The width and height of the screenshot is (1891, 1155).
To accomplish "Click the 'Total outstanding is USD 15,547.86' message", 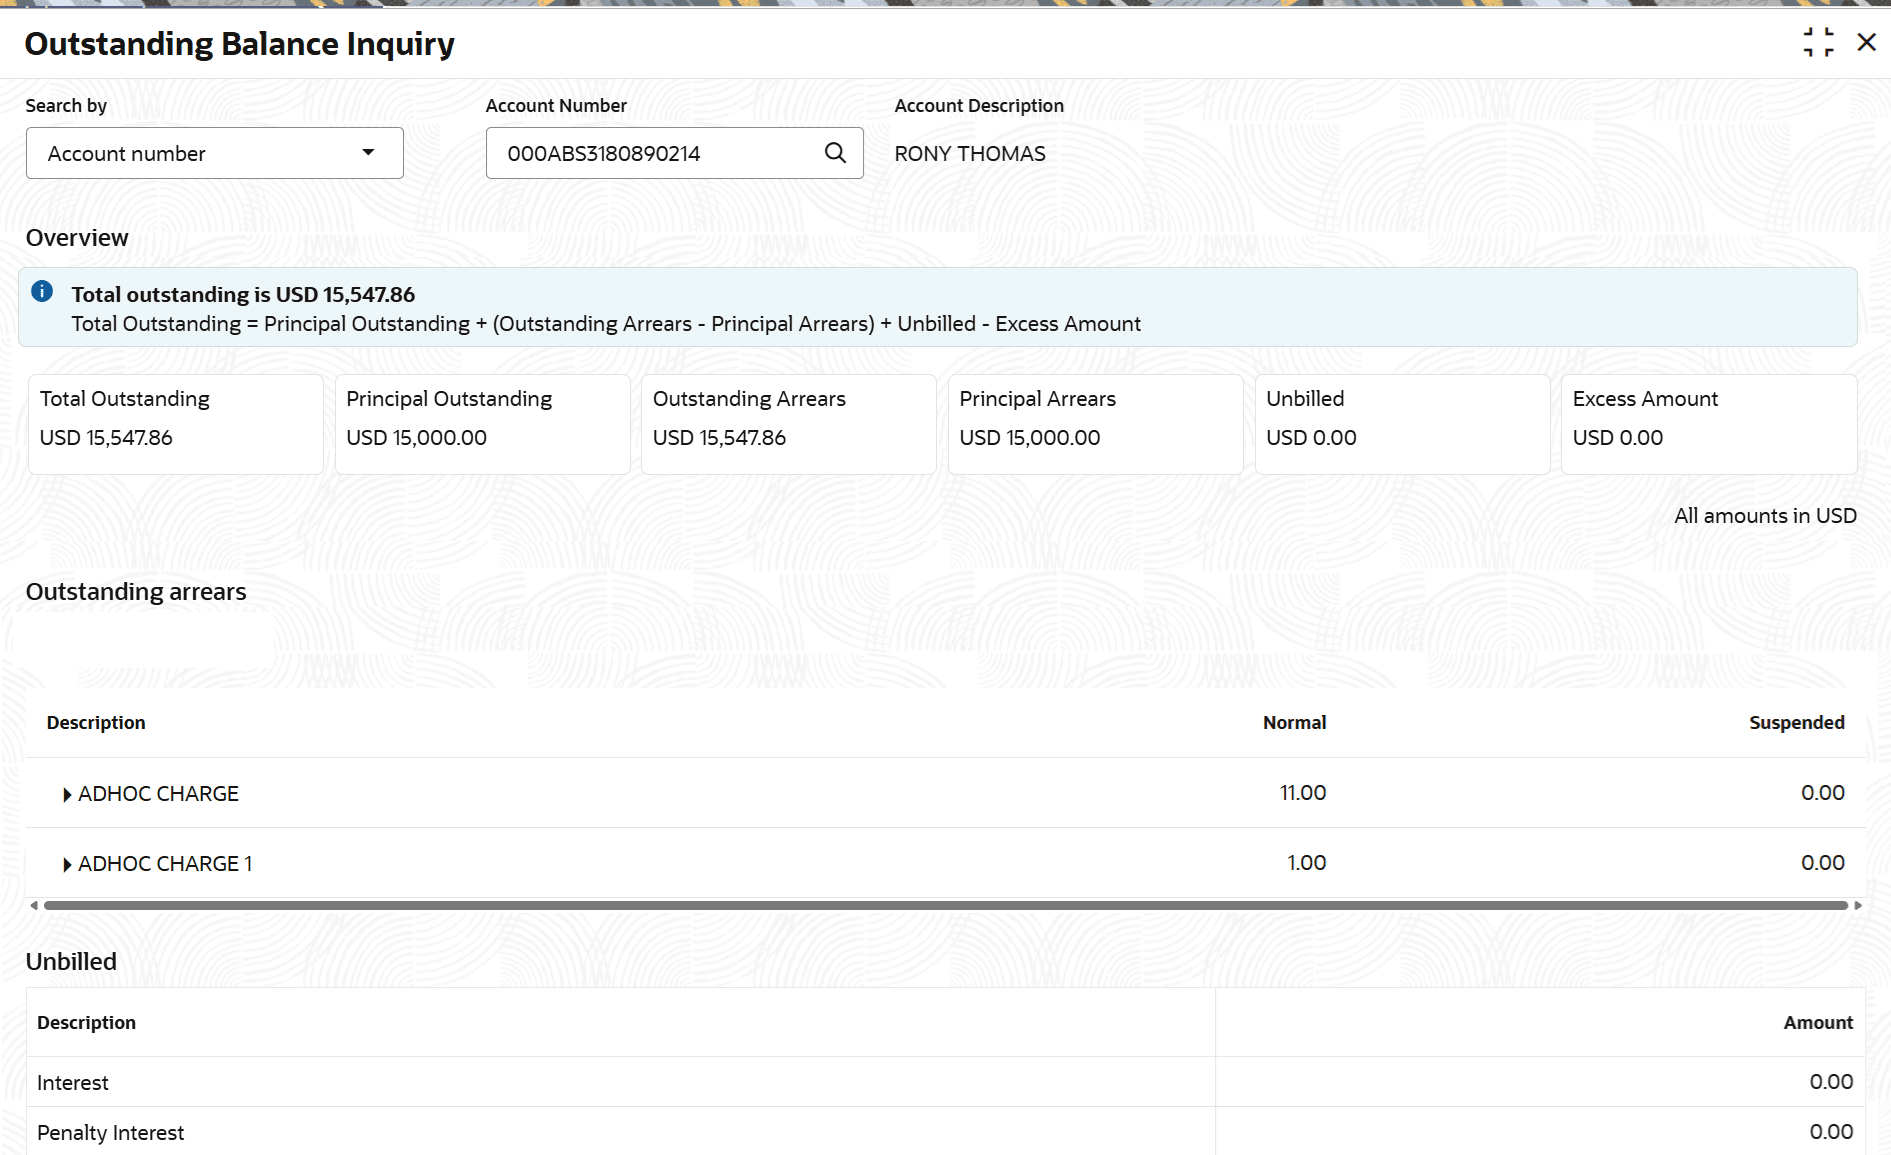I will coord(243,294).
